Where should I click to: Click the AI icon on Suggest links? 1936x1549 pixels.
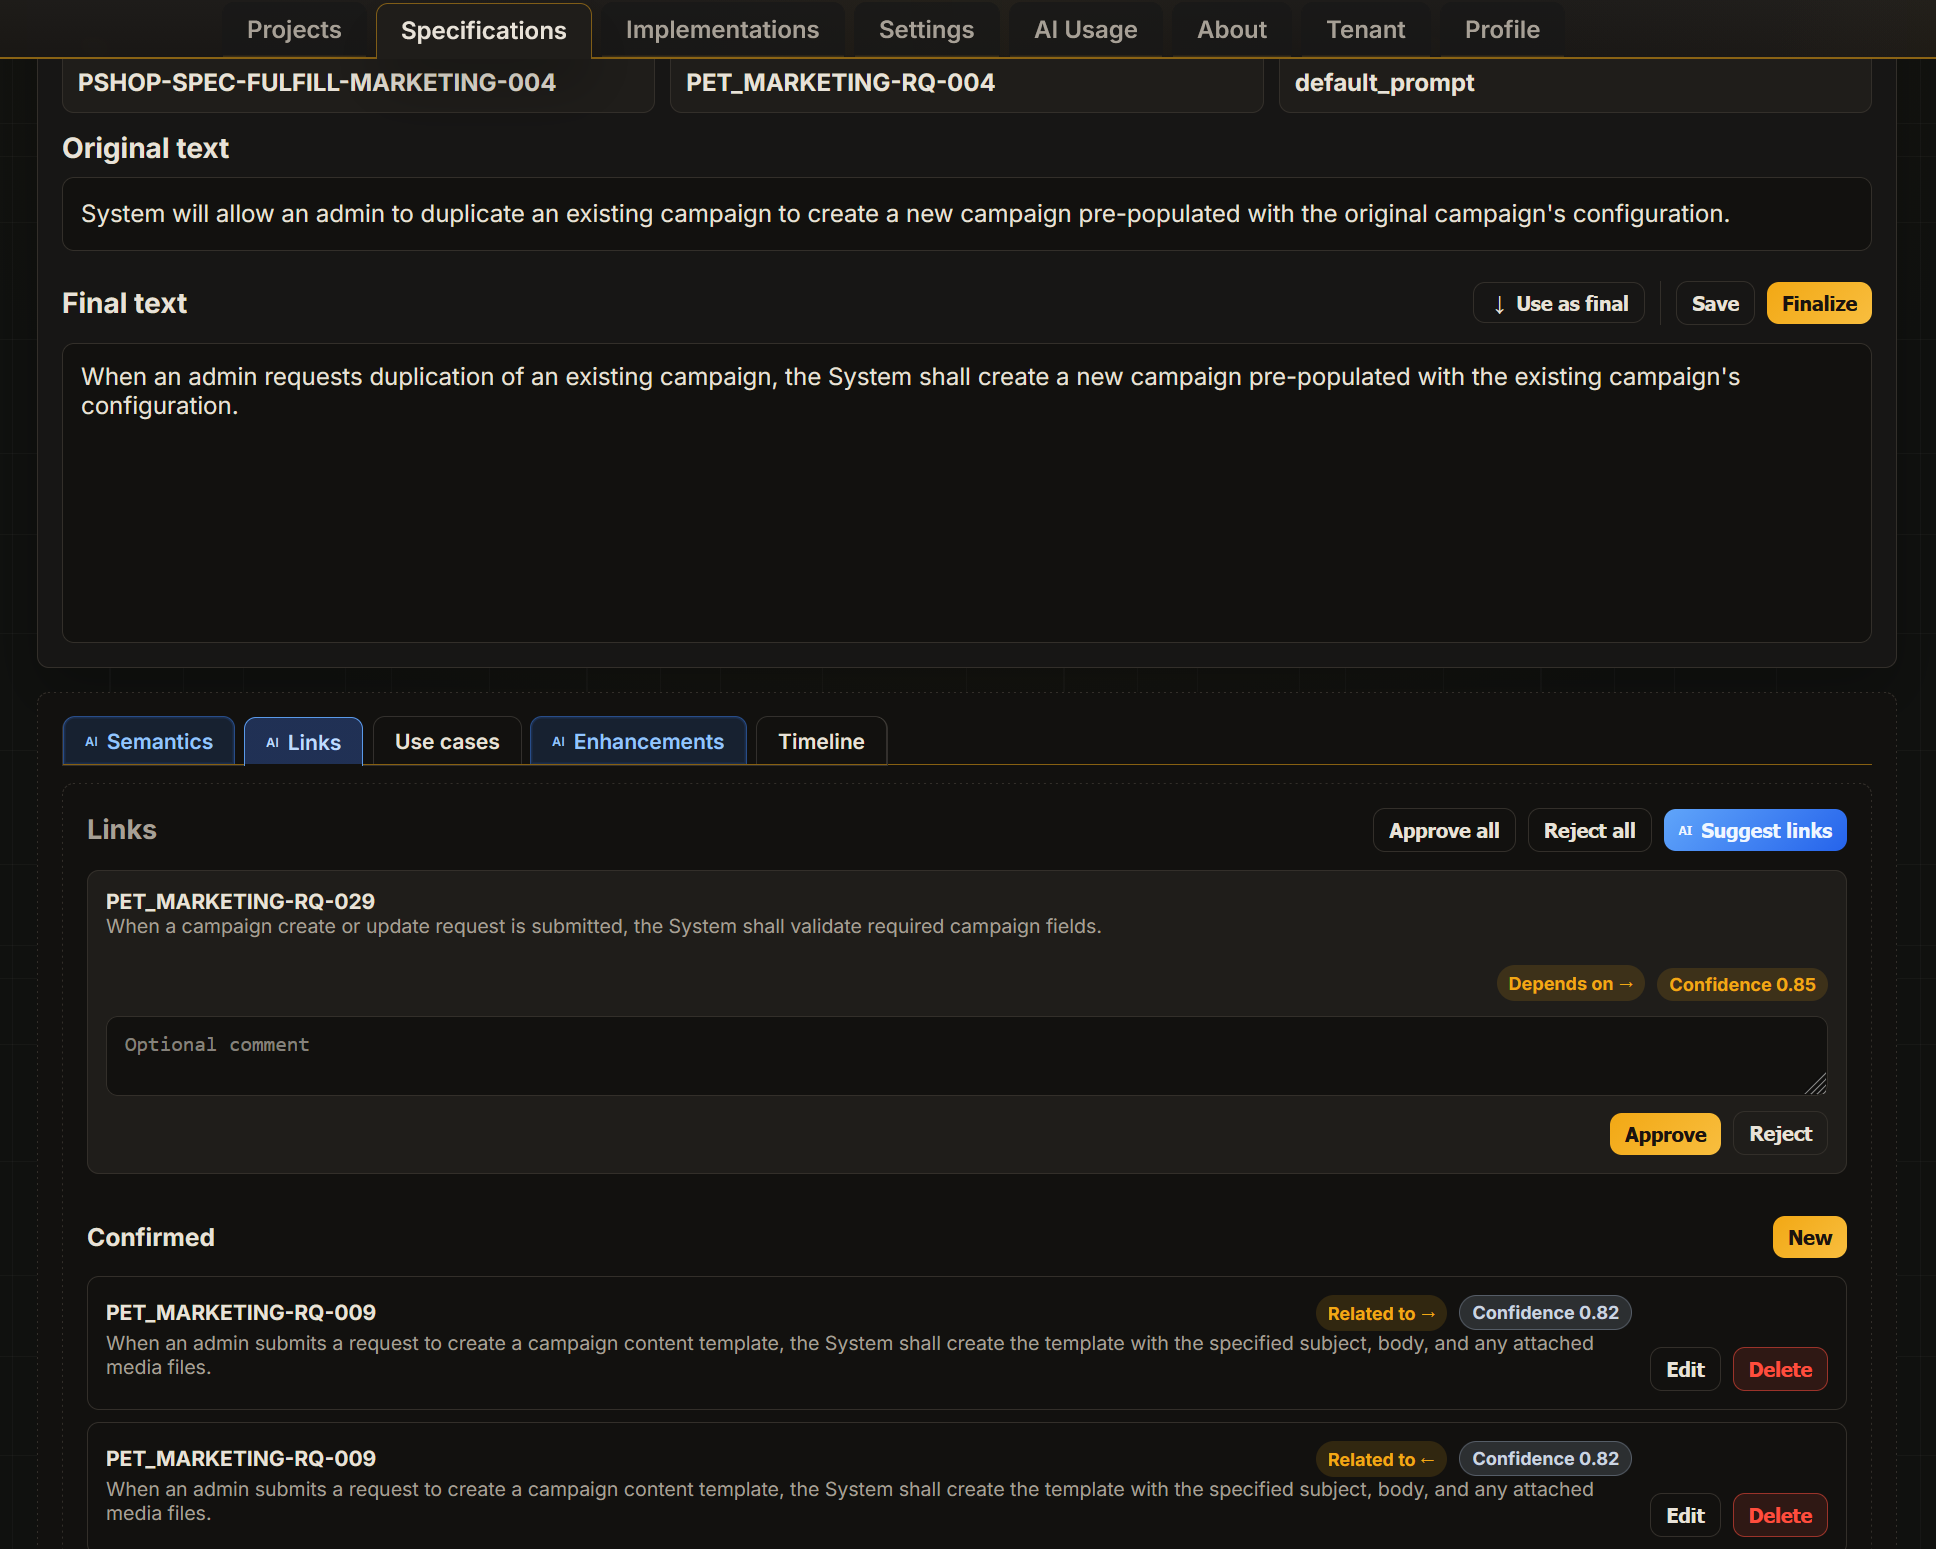tap(1685, 831)
